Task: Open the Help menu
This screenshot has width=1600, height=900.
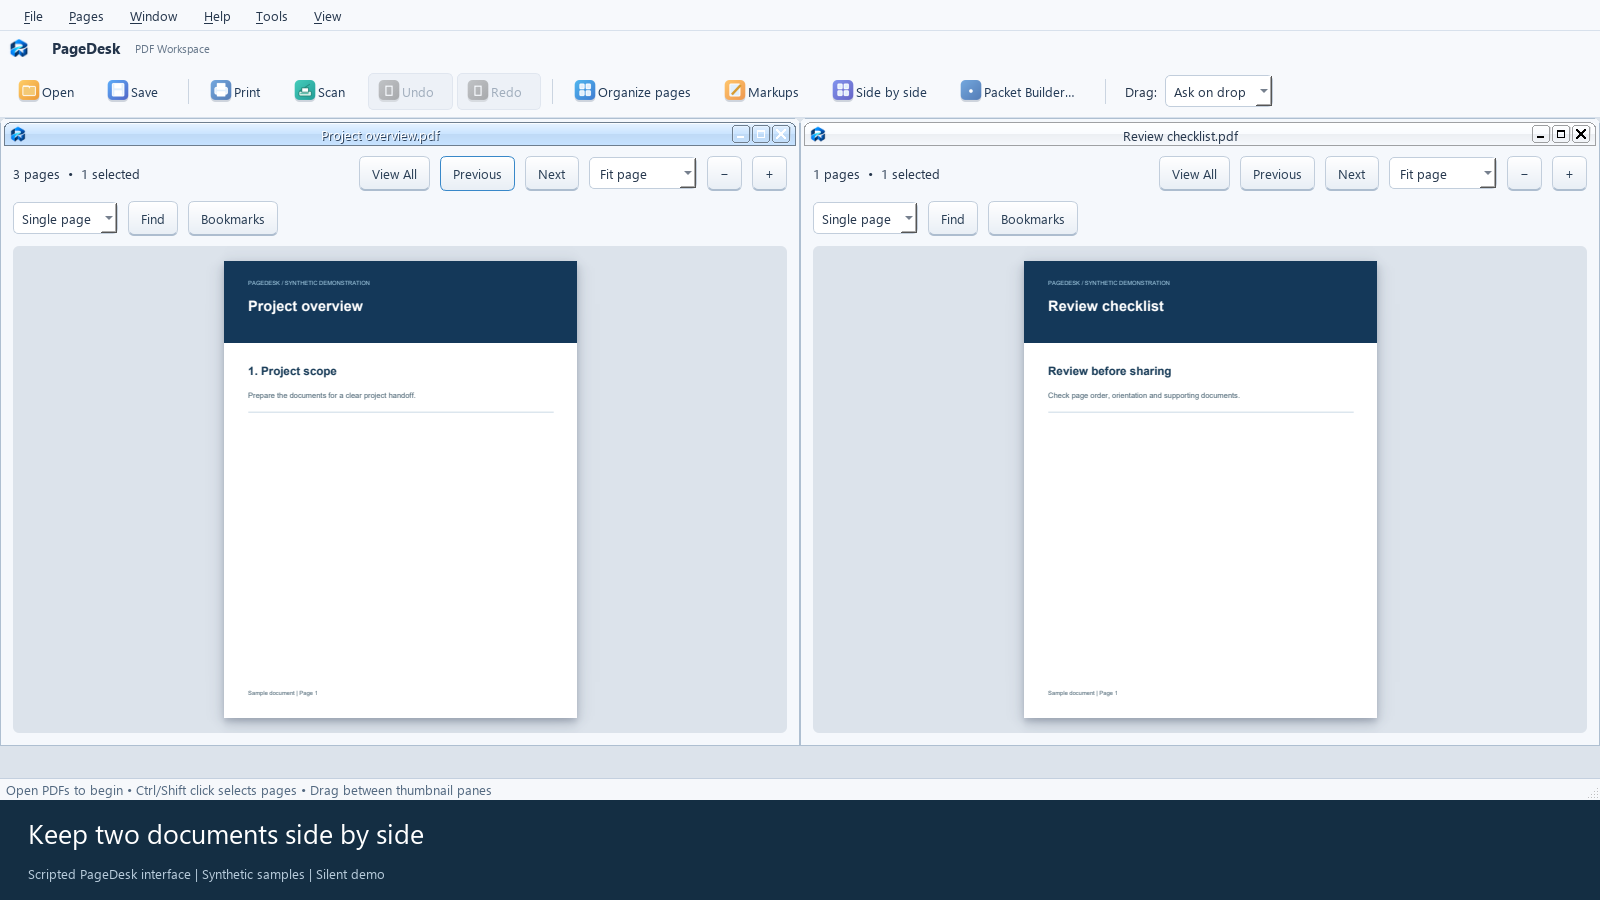Action: pyautogui.click(x=217, y=16)
